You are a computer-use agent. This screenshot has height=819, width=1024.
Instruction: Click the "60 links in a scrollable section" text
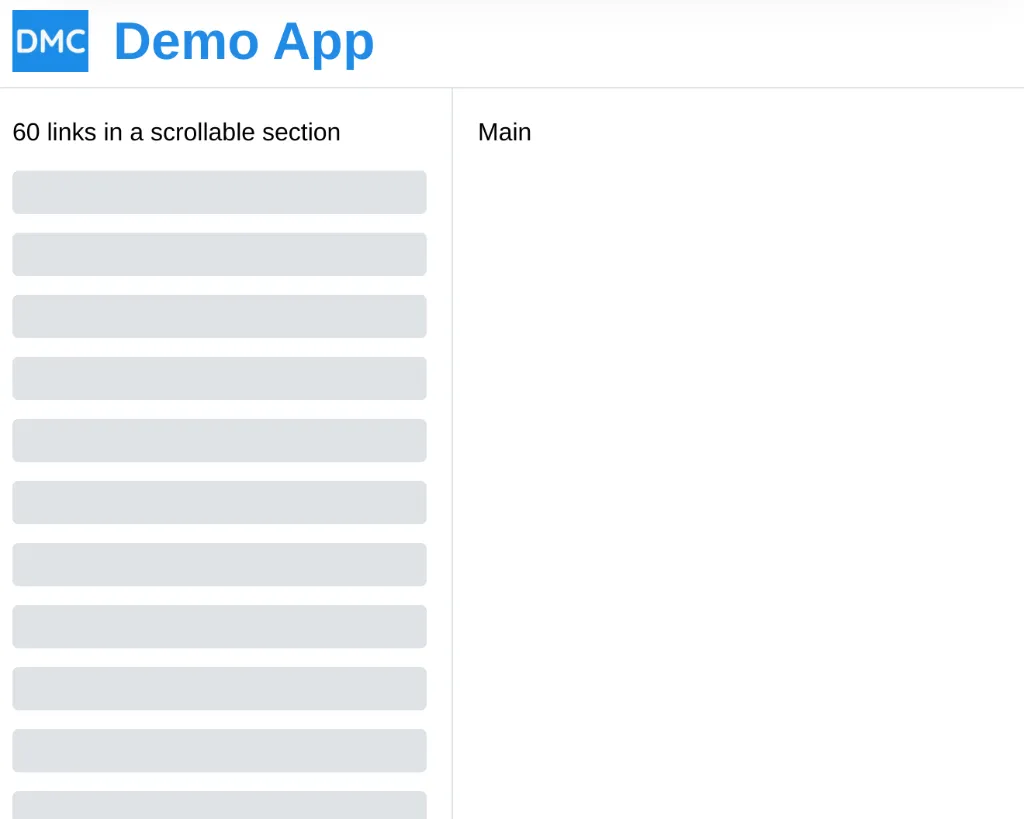click(x=176, y=132)
